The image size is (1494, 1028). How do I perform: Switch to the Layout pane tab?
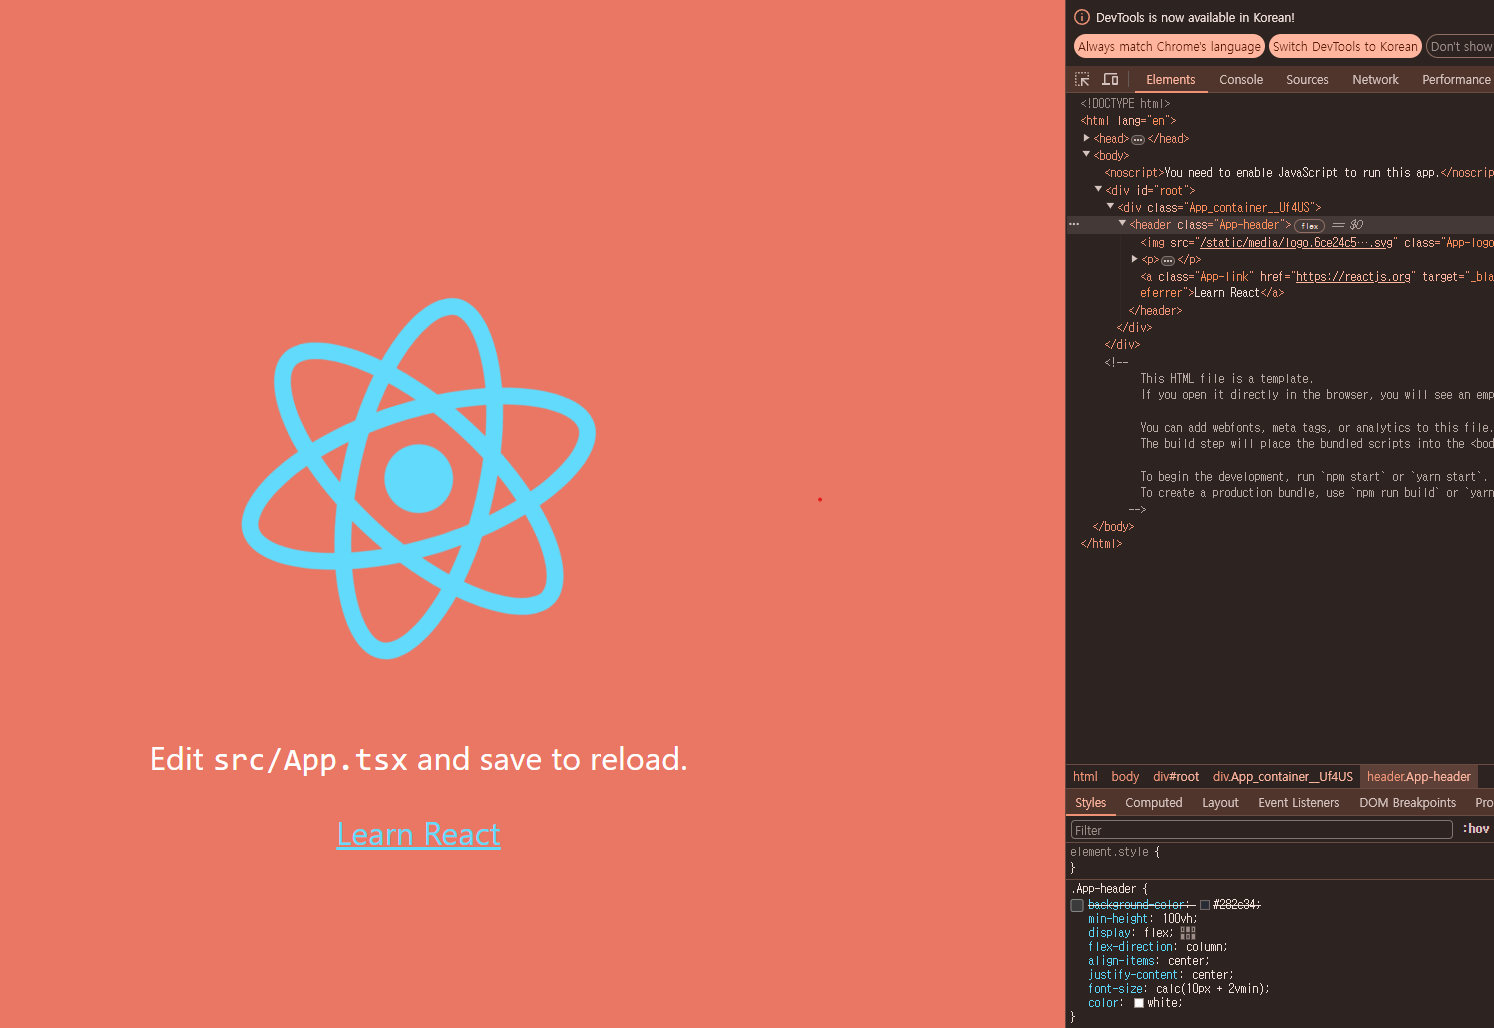point(1220,803)
